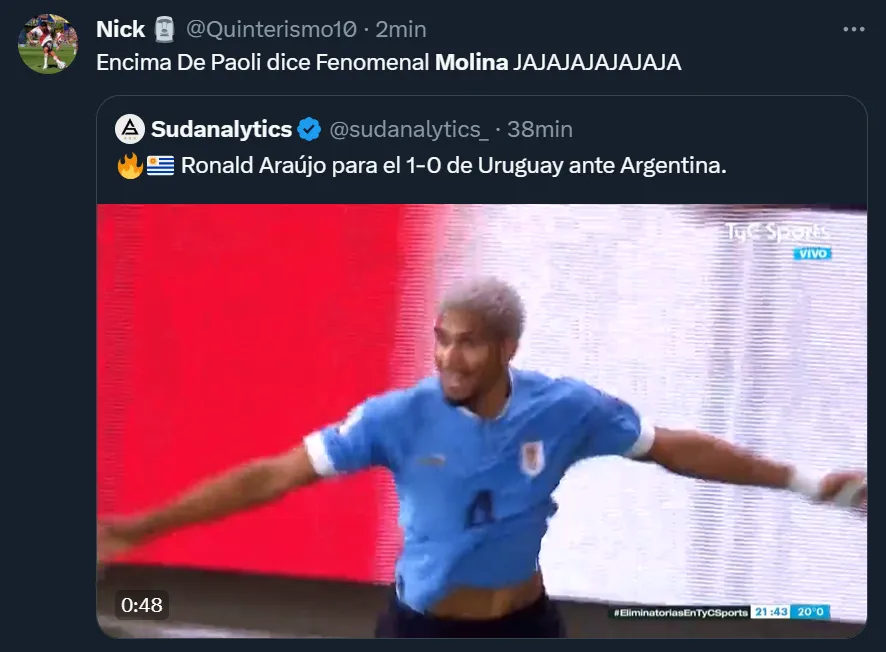Click the fire emoji in quoted tweet
This screenshot has width=886, height=652.
tap(130, 166)
